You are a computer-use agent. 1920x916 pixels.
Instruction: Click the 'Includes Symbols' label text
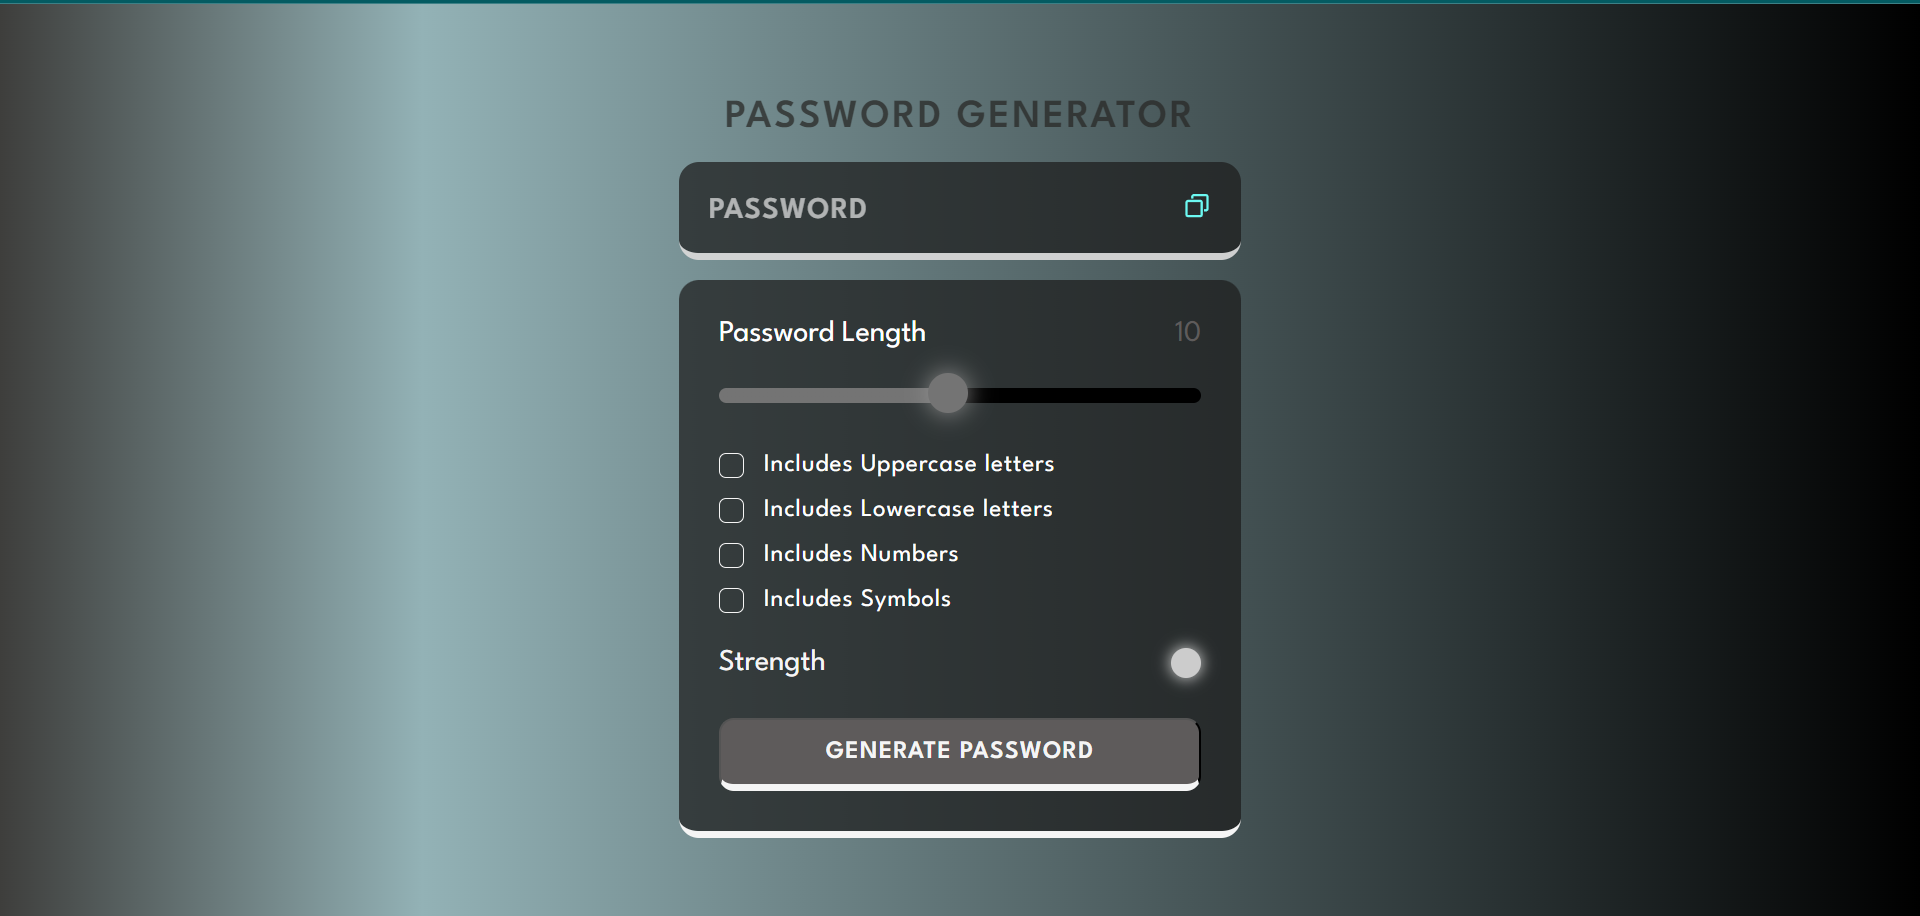[856, 599]
